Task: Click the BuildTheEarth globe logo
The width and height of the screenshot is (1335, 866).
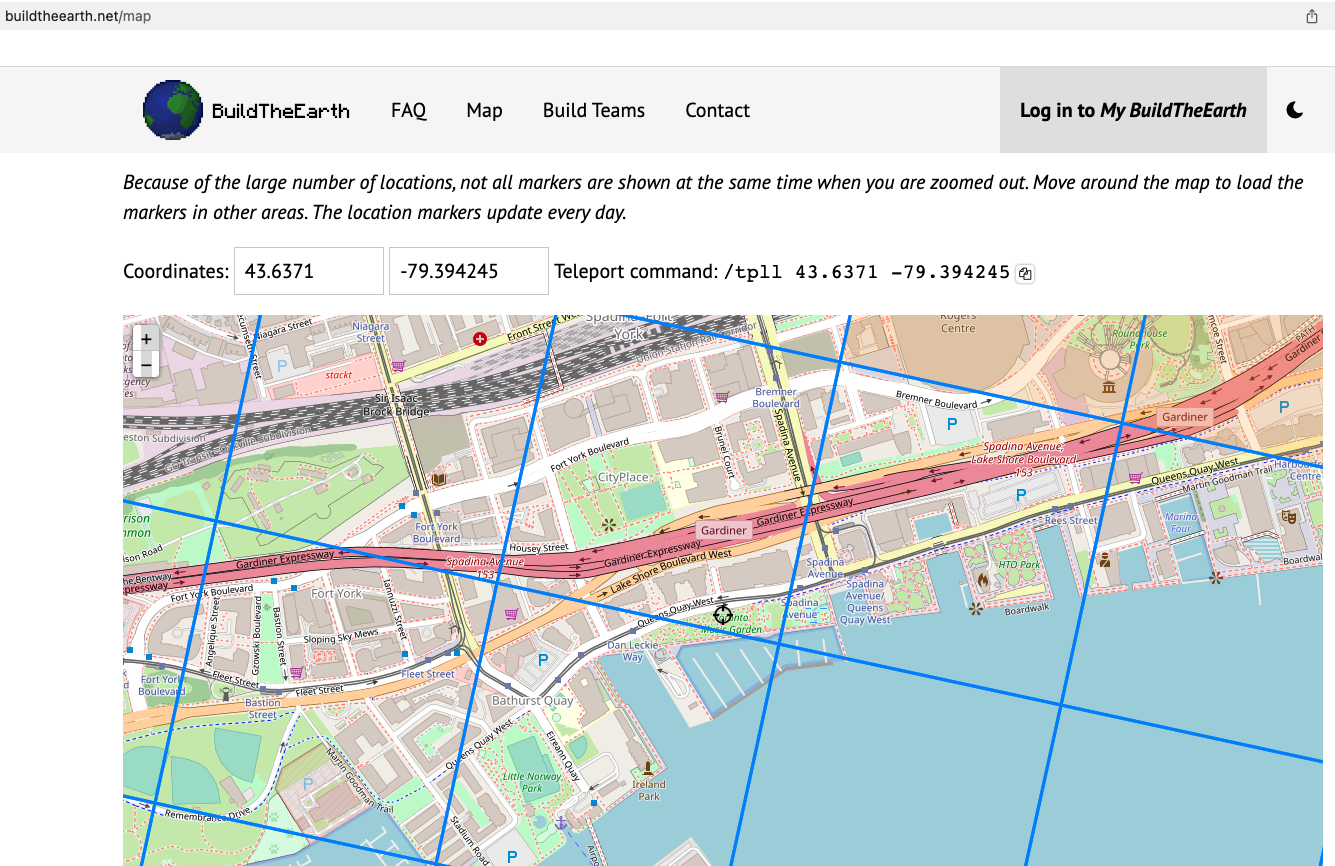Action: tap(173, 110)
